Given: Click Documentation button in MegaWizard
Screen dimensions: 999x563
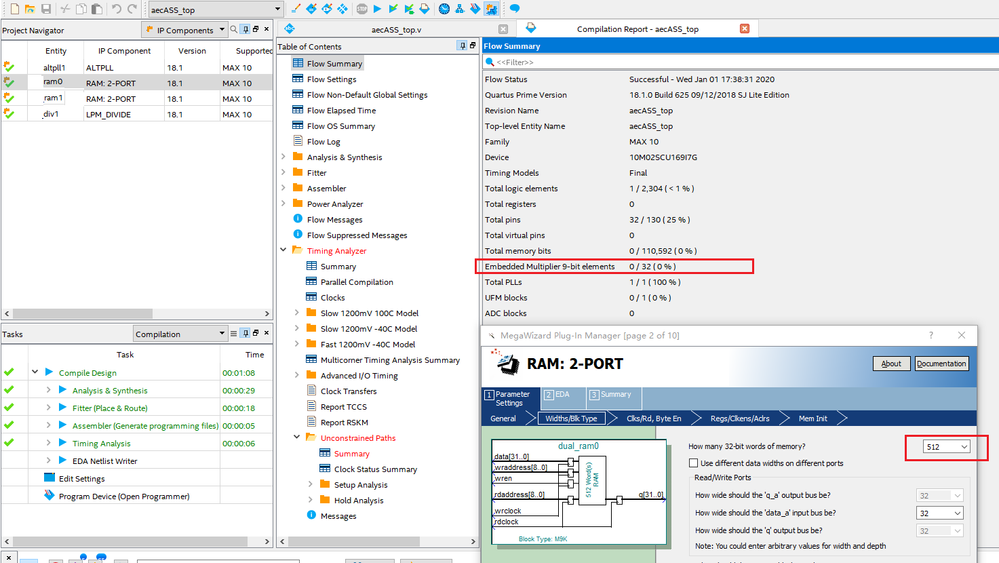Looking at the screenshot, I should [x=942, y=364].
